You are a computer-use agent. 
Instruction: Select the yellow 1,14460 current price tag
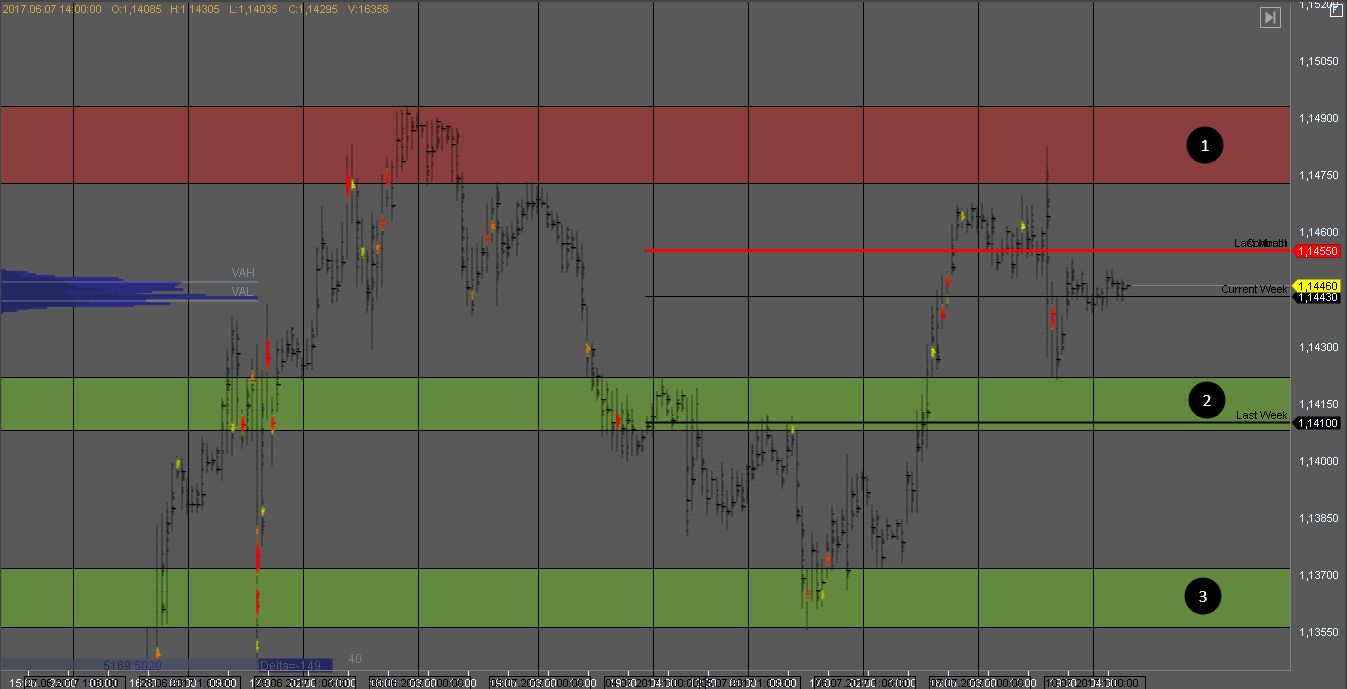(1317, 286)
